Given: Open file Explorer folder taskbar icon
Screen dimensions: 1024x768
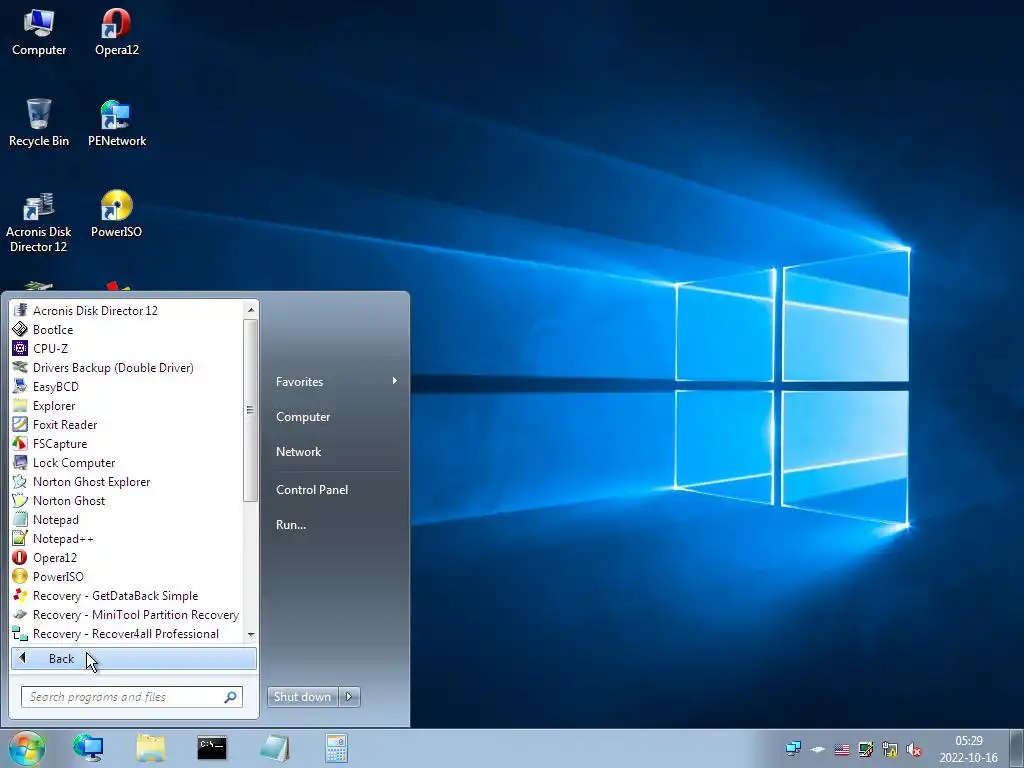Looking at the screenshot, I should click(150, 748).
